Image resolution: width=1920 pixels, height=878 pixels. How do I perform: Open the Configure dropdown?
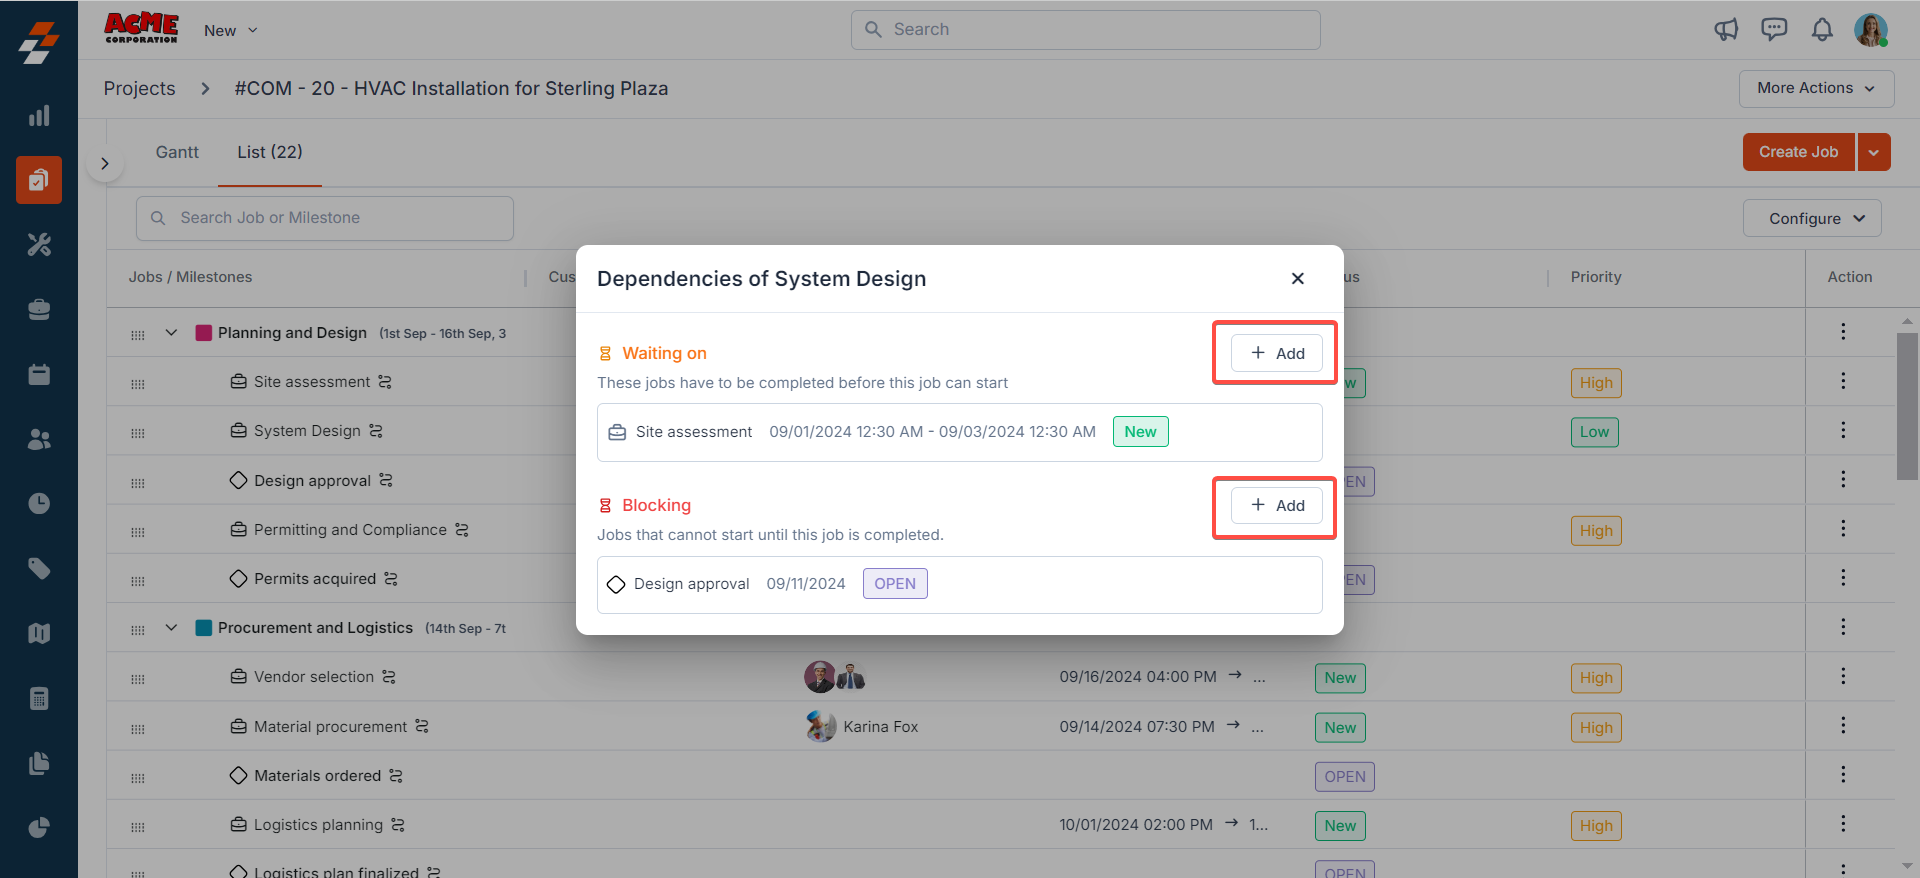(x=1811, y=218)
